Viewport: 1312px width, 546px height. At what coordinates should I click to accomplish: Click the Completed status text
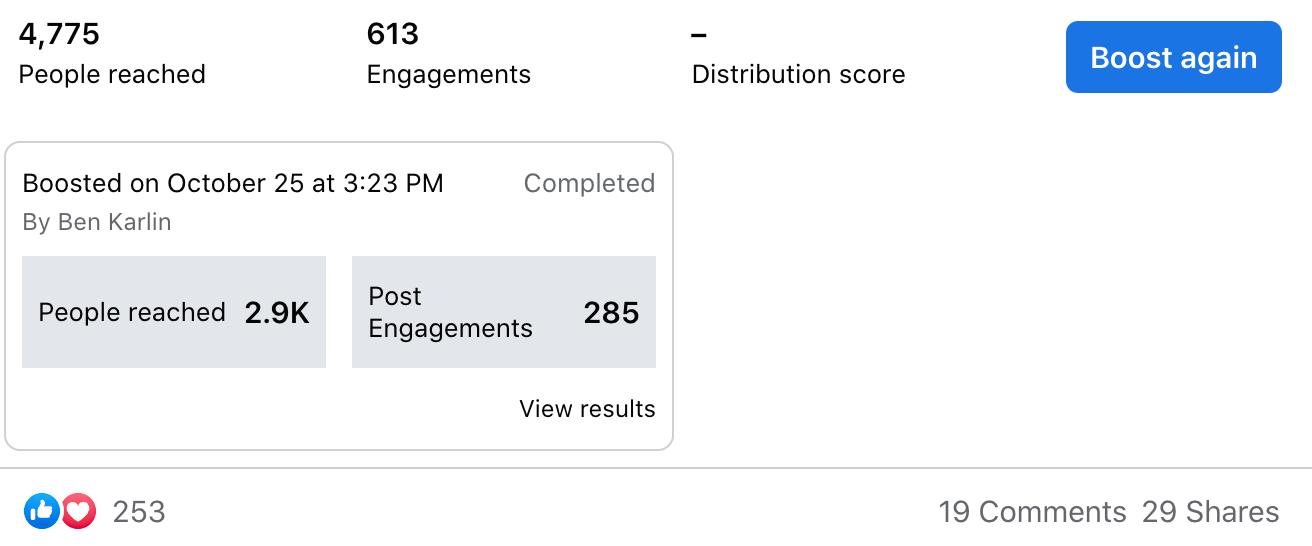(x=589, y=184)
